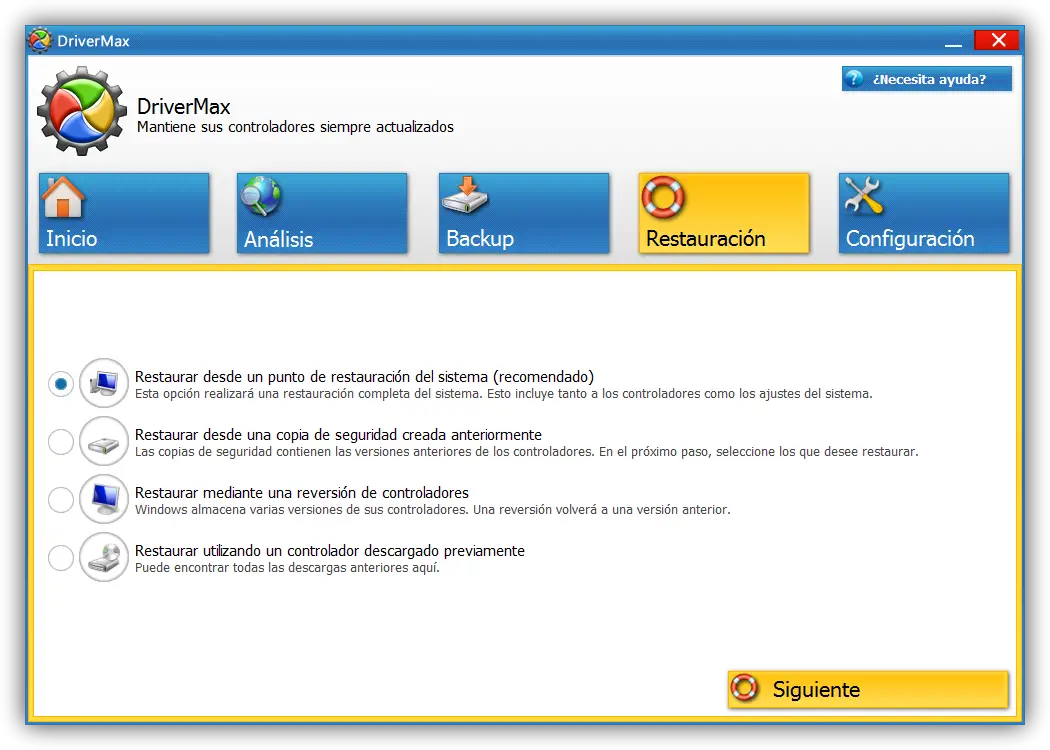Click the large DriverMax gear logo

pyautogui.click(x=82, y=111)
